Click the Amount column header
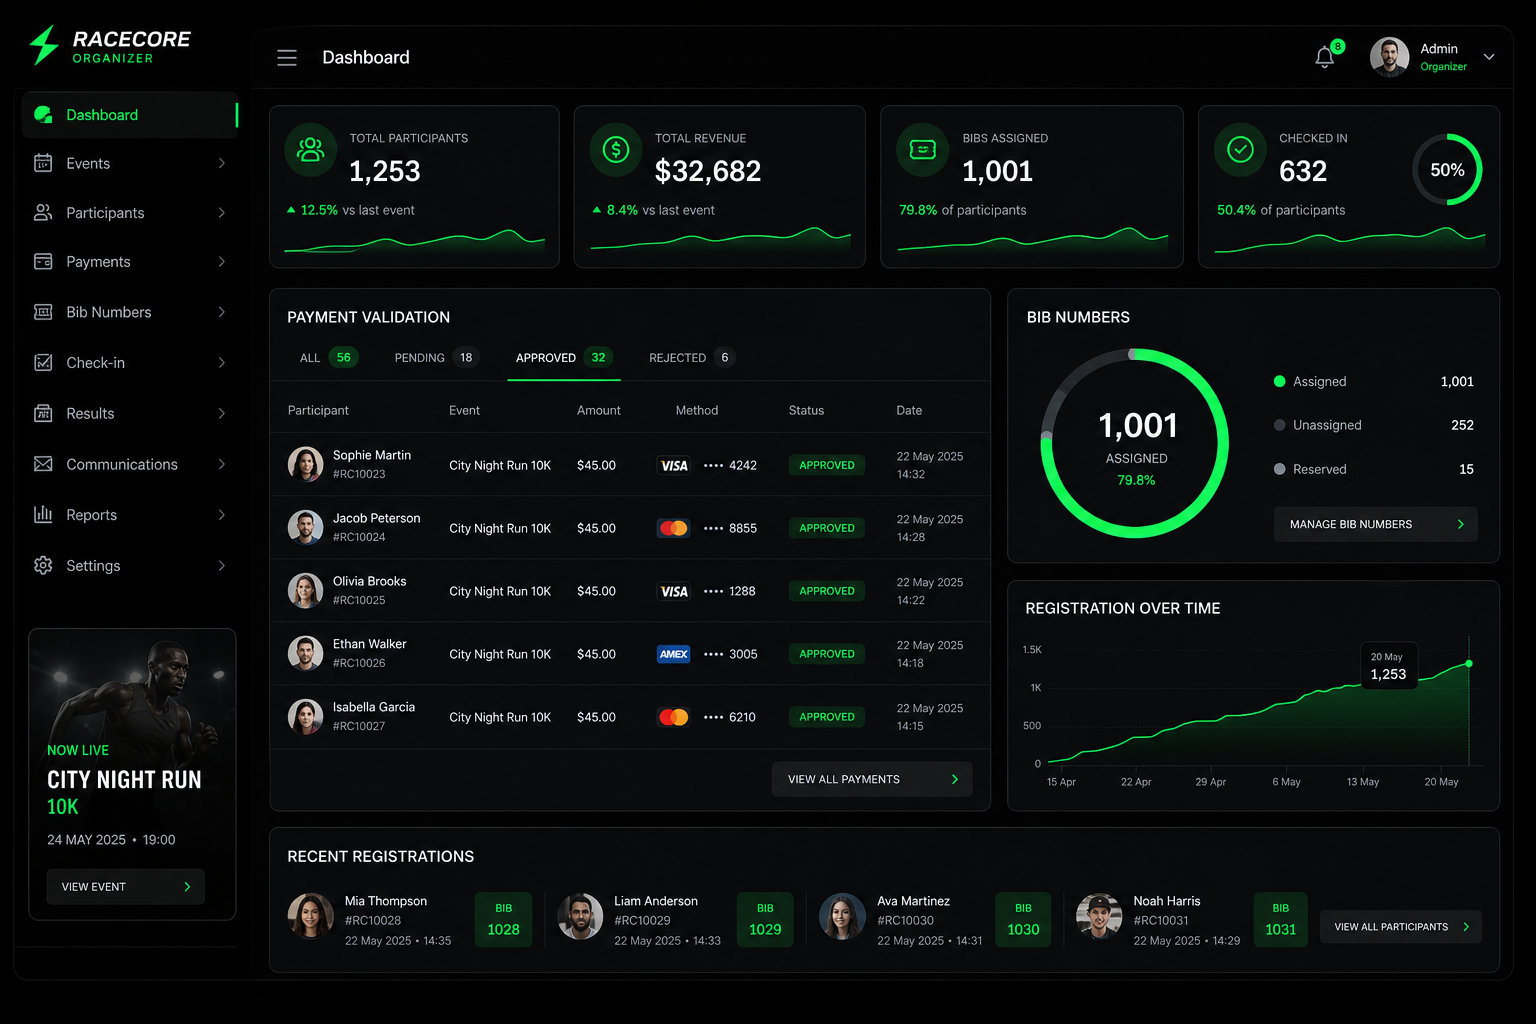This screenshot has width=1536, height=1024. click(598, 410)
